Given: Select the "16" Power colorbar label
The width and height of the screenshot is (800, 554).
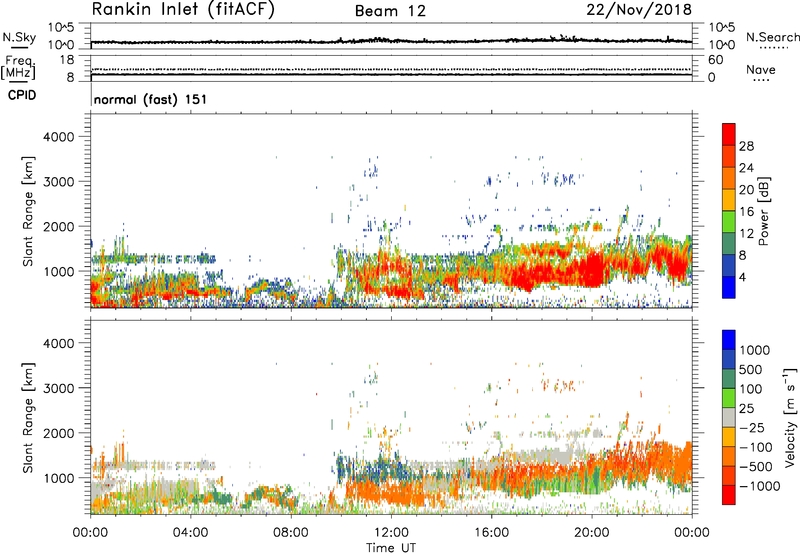Looking at the screenshot, I should point(746,212).
